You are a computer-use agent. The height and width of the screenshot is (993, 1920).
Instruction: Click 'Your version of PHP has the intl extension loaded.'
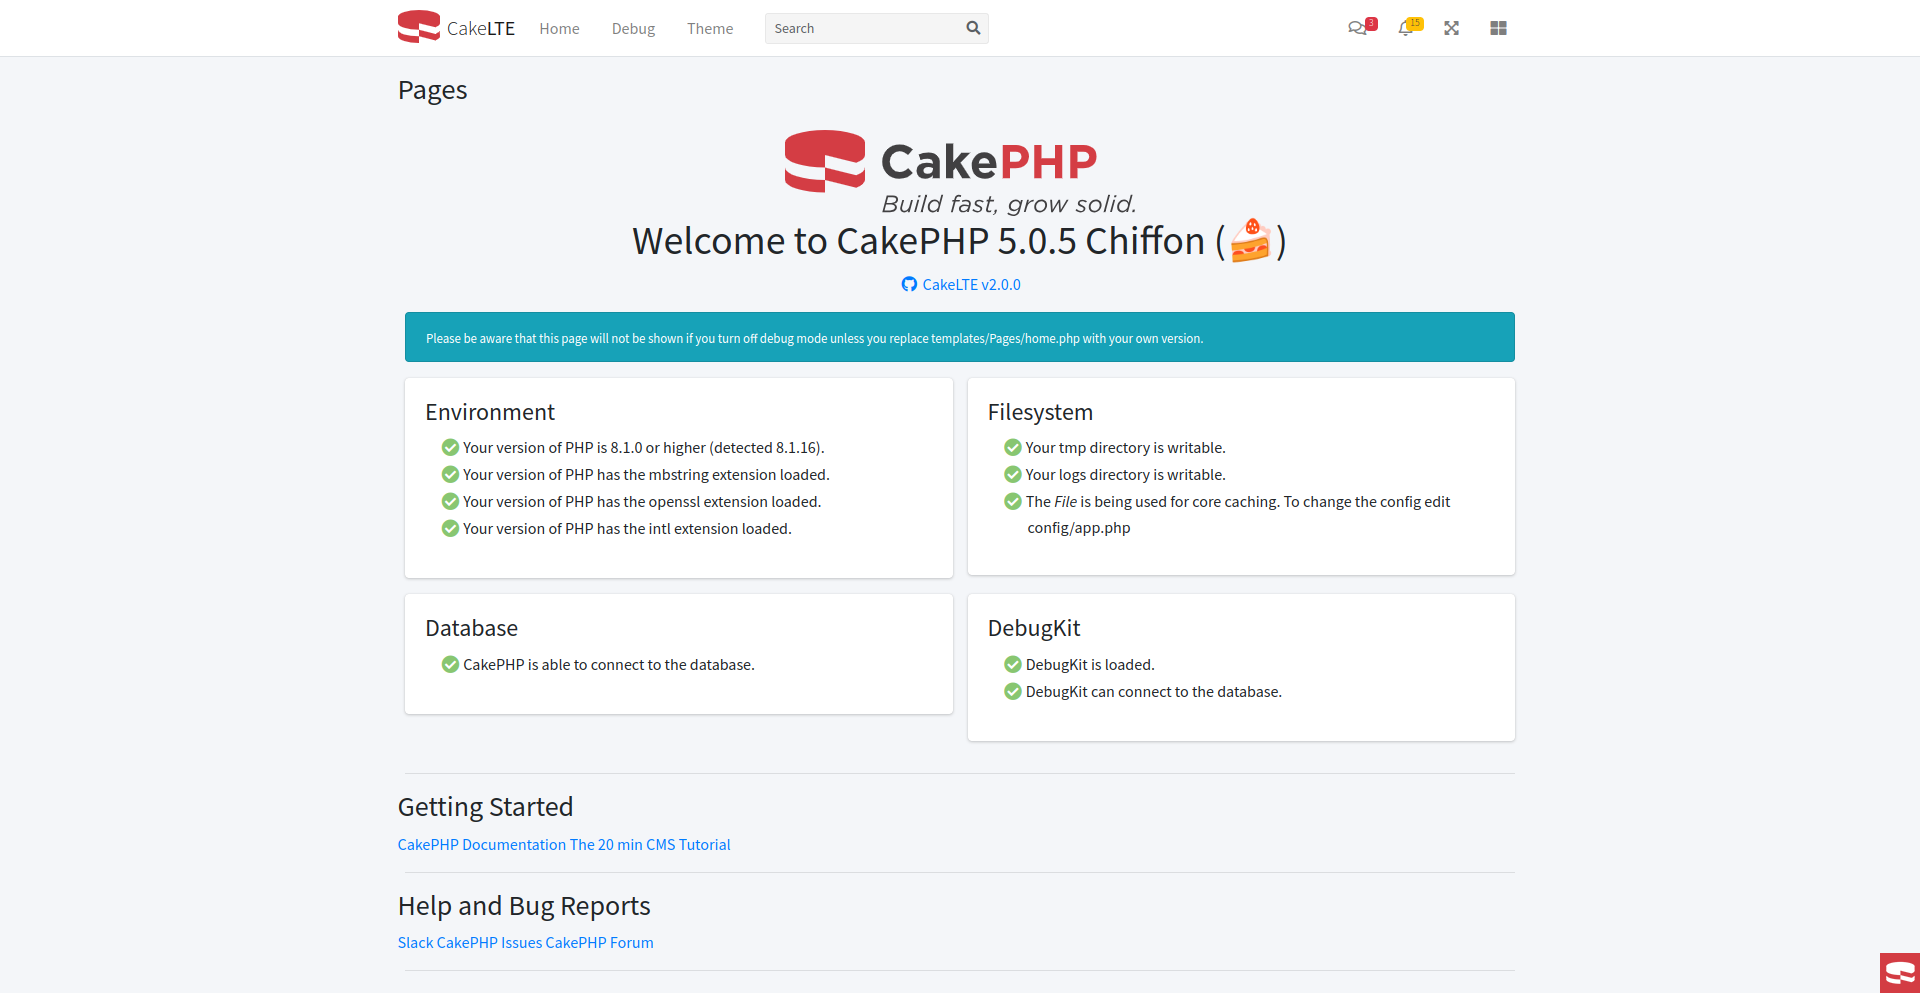point(627,528)
